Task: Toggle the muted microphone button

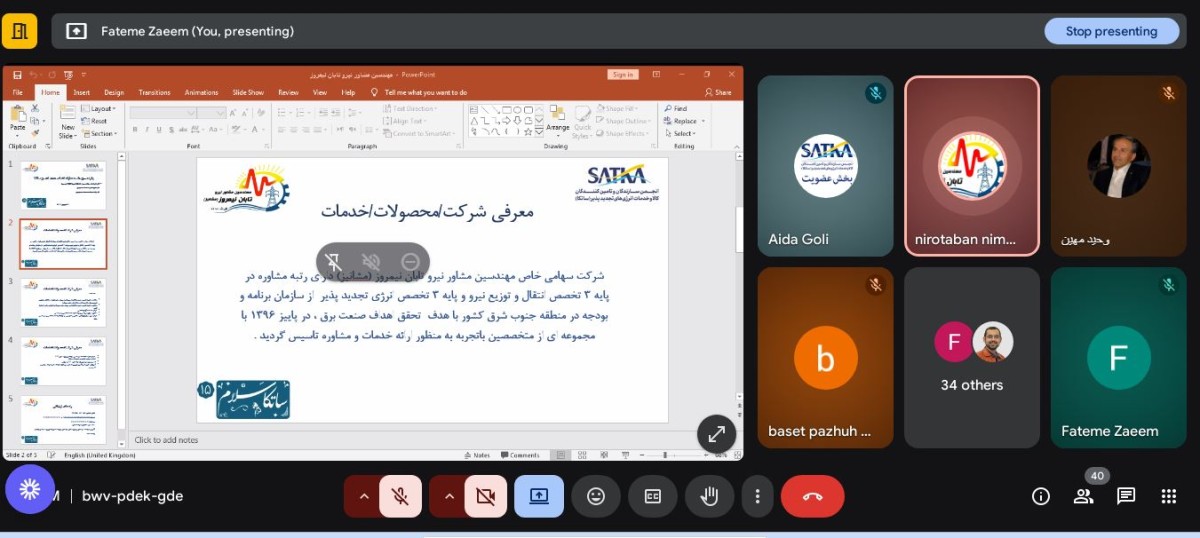Action: pos(401,496)
